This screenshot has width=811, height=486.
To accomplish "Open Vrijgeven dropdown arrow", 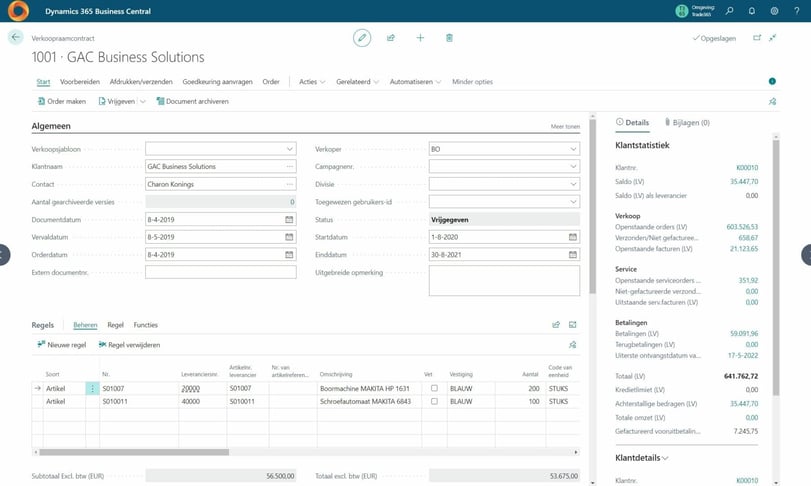I will [143, 101].
